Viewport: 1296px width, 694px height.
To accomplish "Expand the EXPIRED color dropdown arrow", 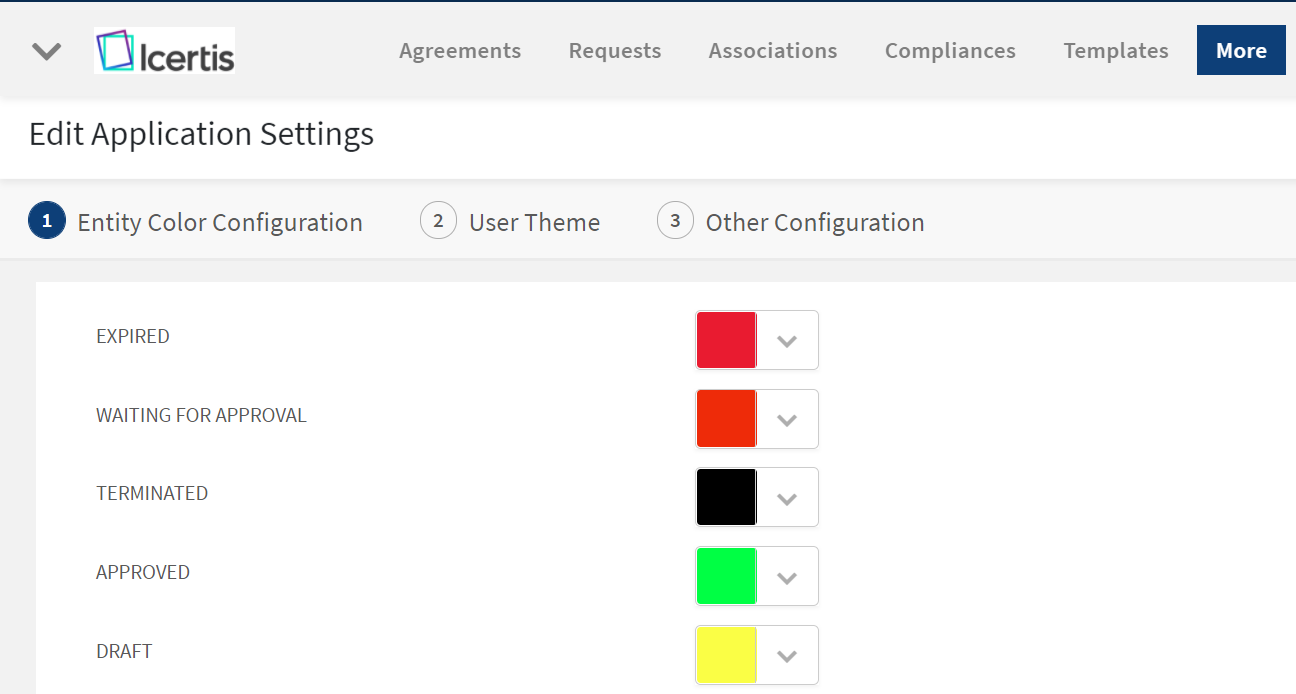I will tap(787, 341).
